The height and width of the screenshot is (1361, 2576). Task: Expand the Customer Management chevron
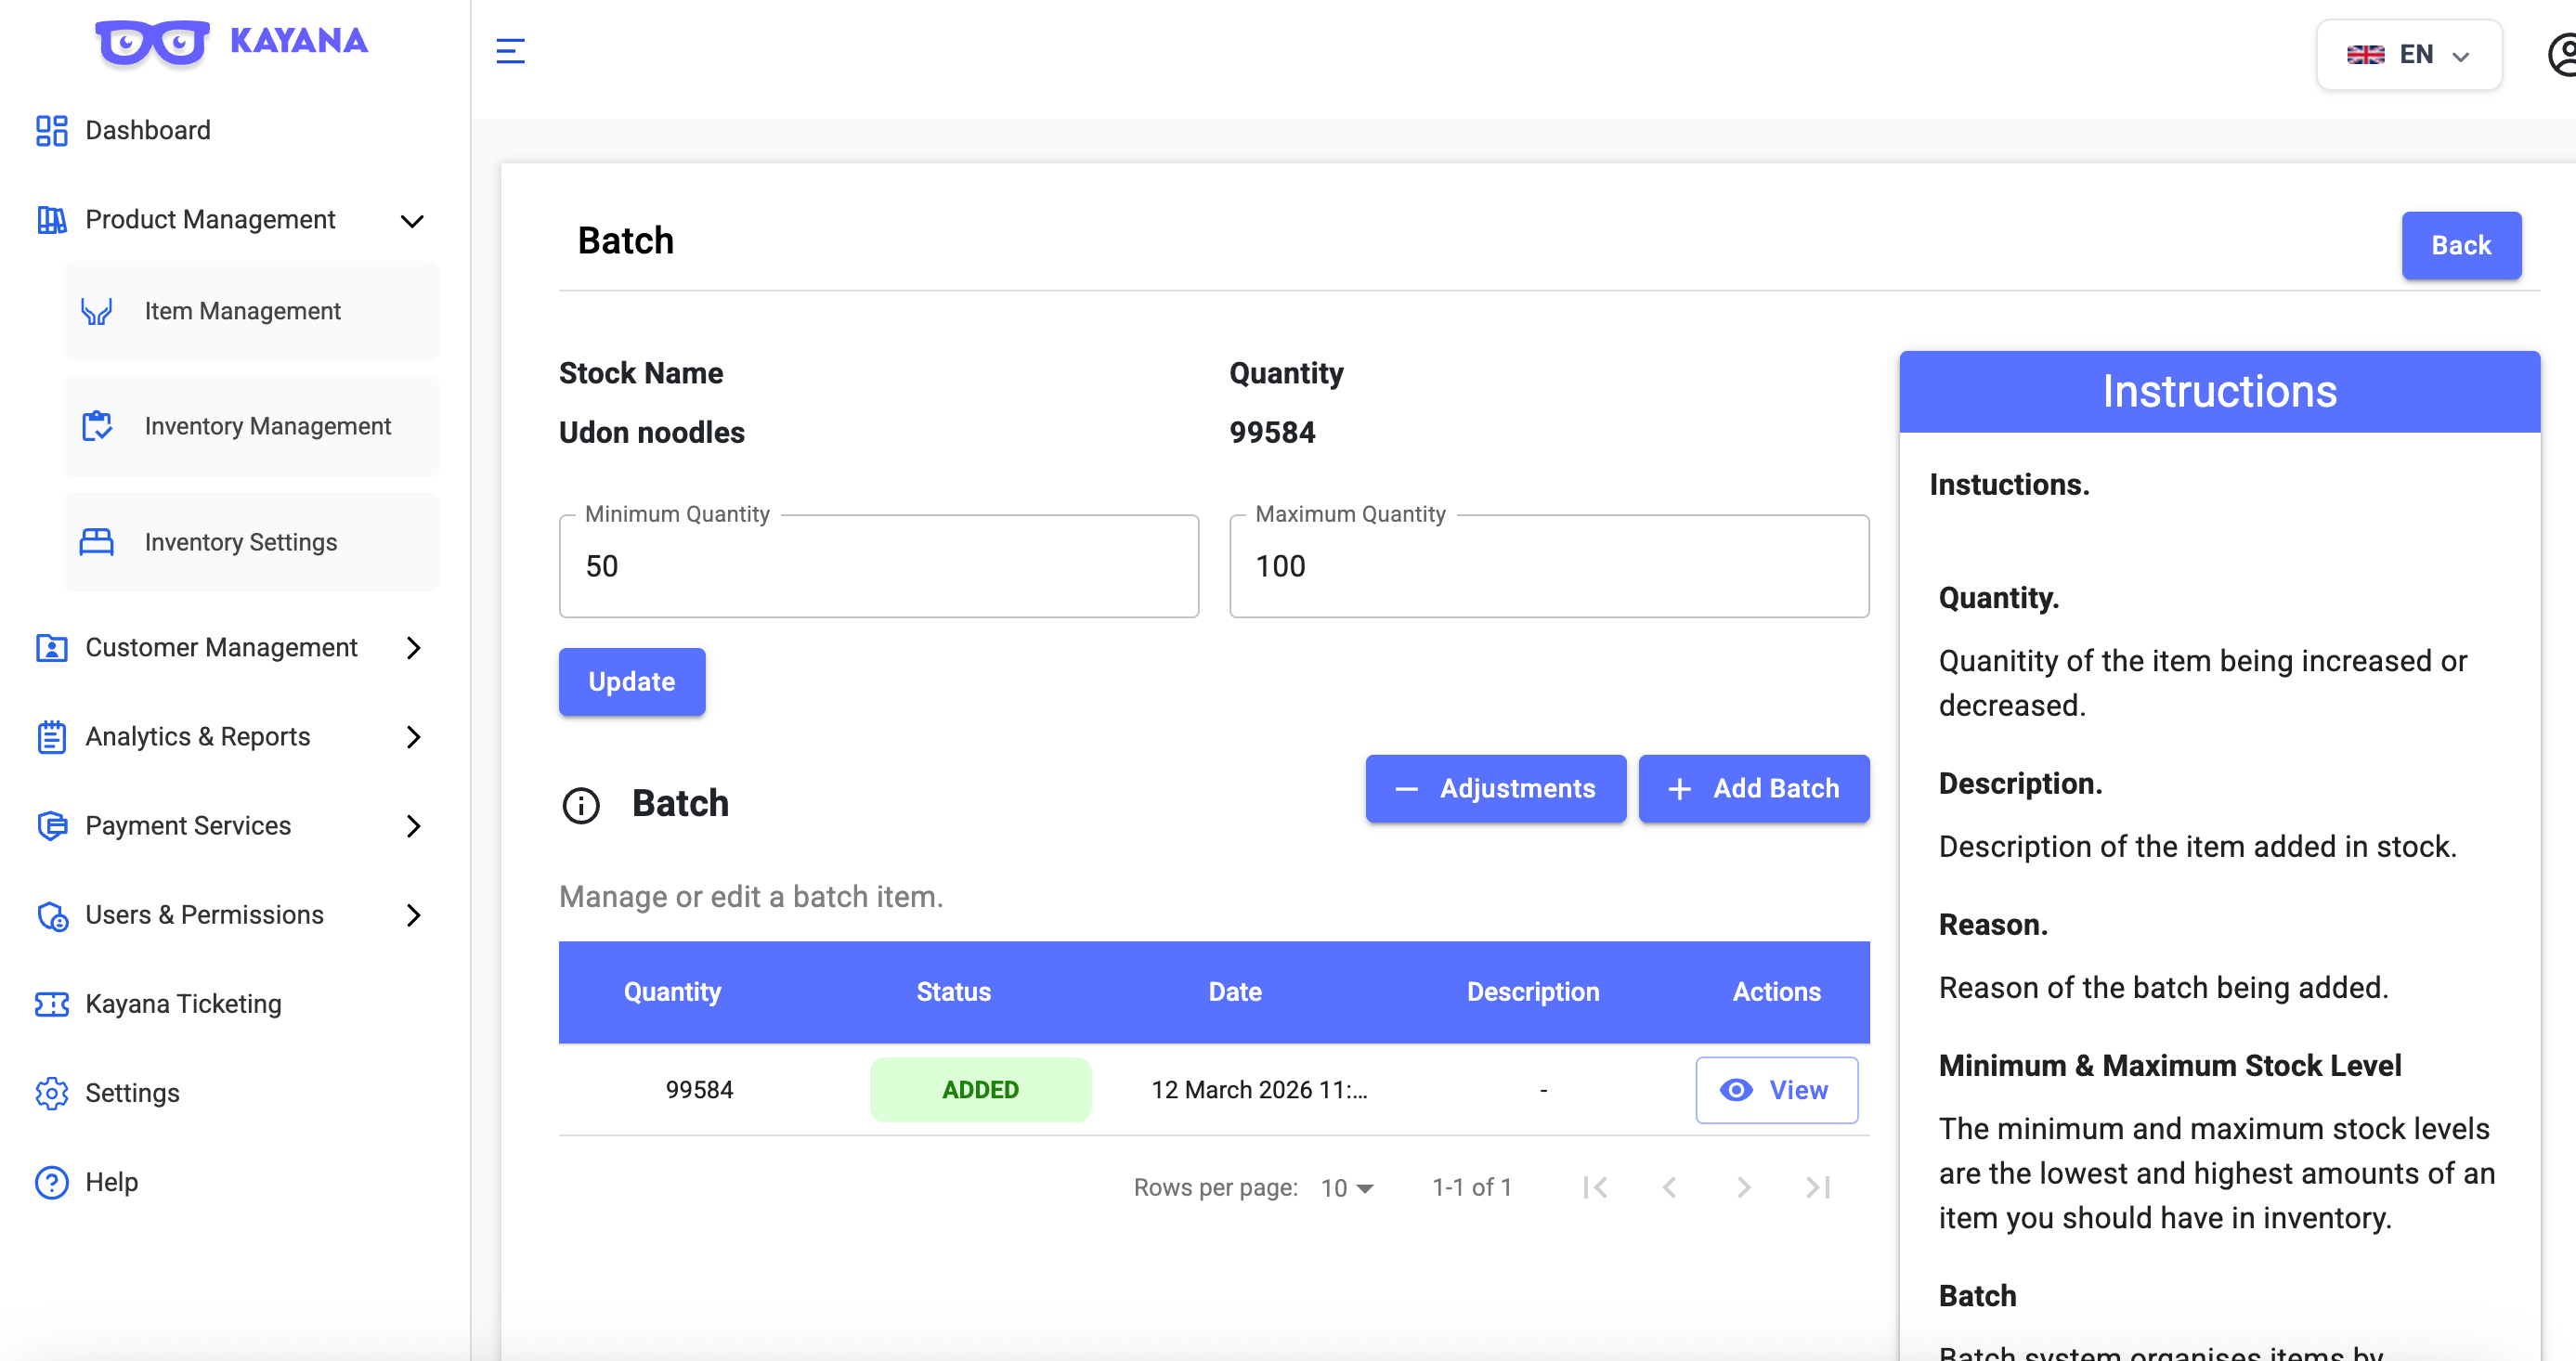414,648
